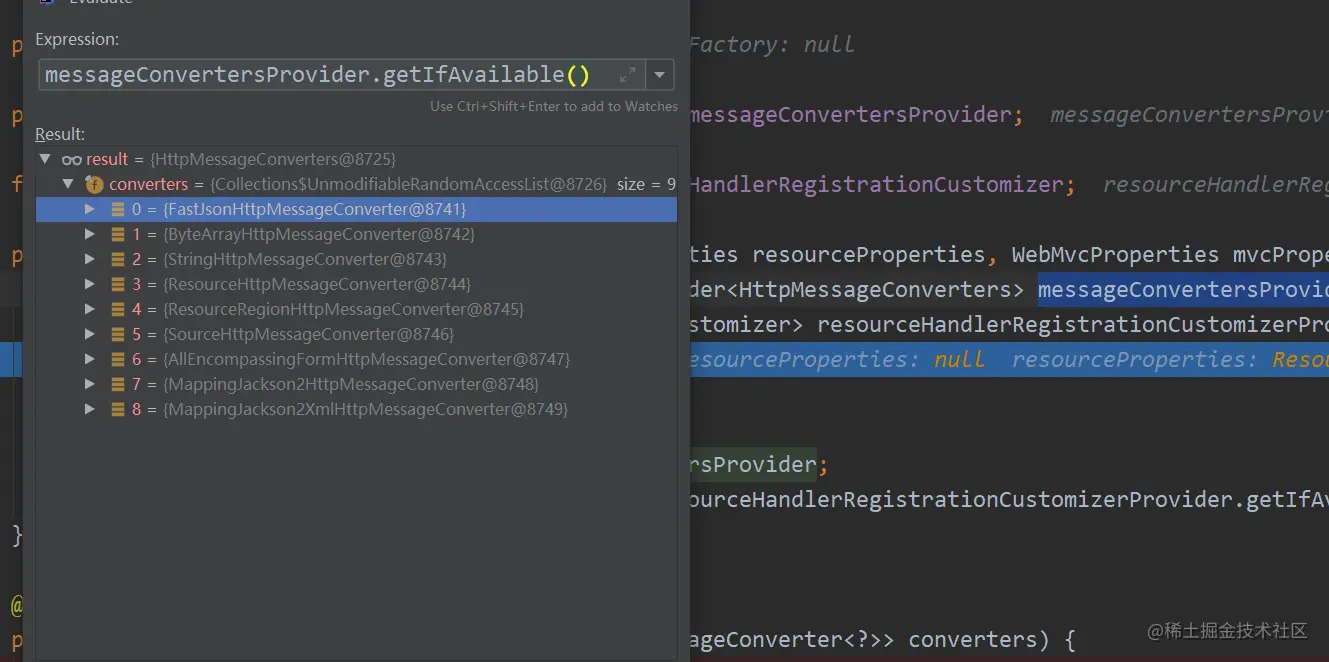
Task: Open the expression history dropdown arrow
Action: (x=660, y=75)
